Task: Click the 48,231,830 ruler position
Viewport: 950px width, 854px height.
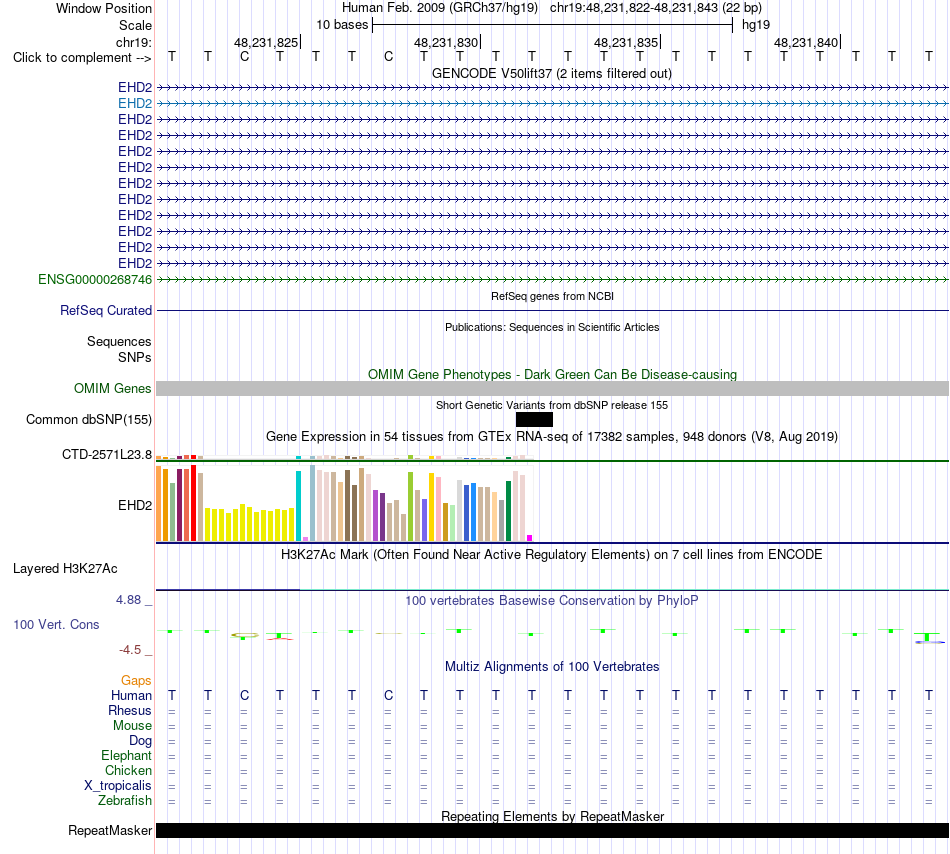Action: [447, 42]
